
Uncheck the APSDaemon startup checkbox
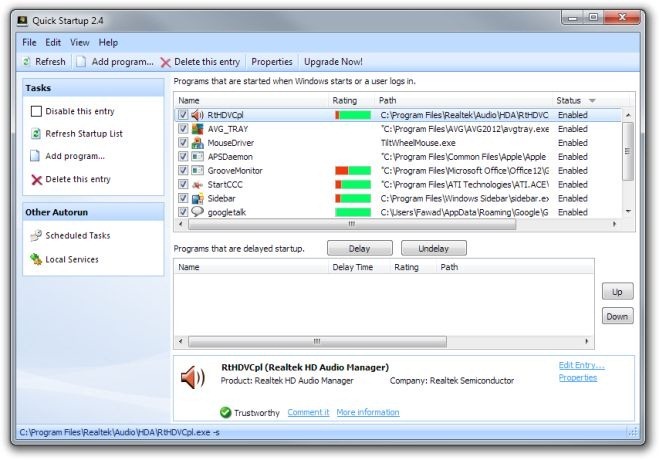pos(183,156)
